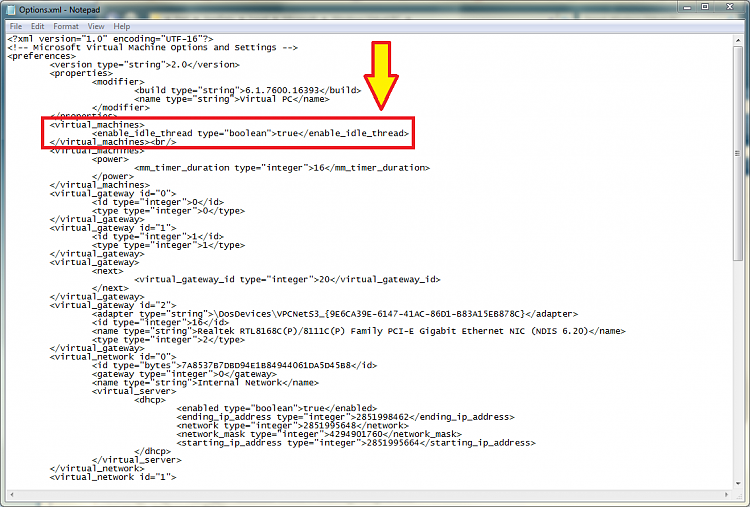Open the View menu
This screenshot has height=507, width=750.
pos(96,26)
